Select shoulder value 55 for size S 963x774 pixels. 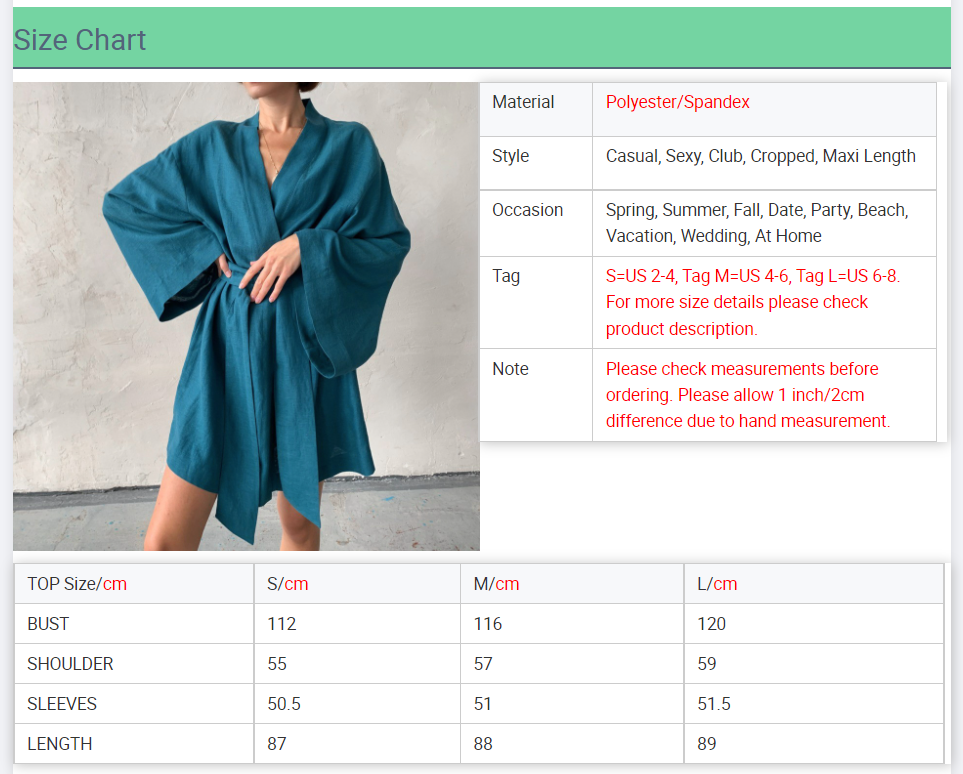277,663
